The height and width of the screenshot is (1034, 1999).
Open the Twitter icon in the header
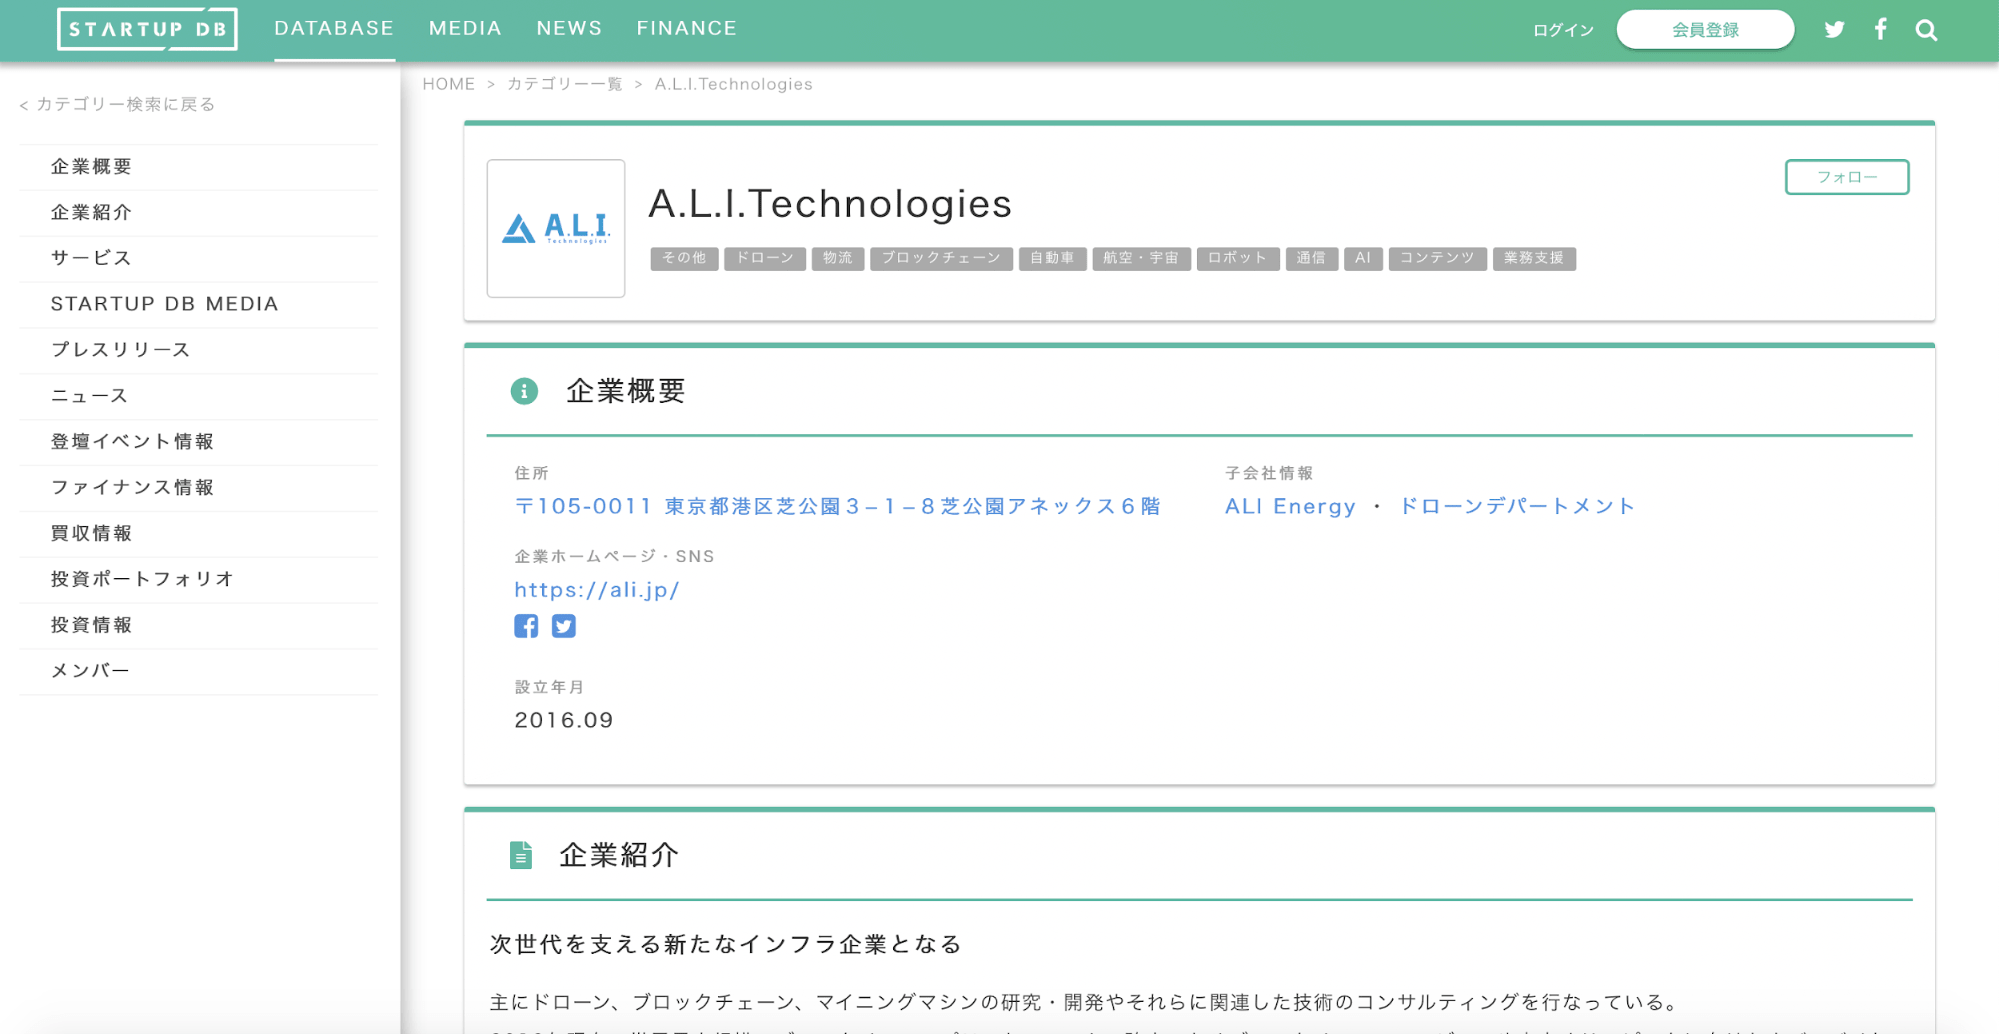1834,30
